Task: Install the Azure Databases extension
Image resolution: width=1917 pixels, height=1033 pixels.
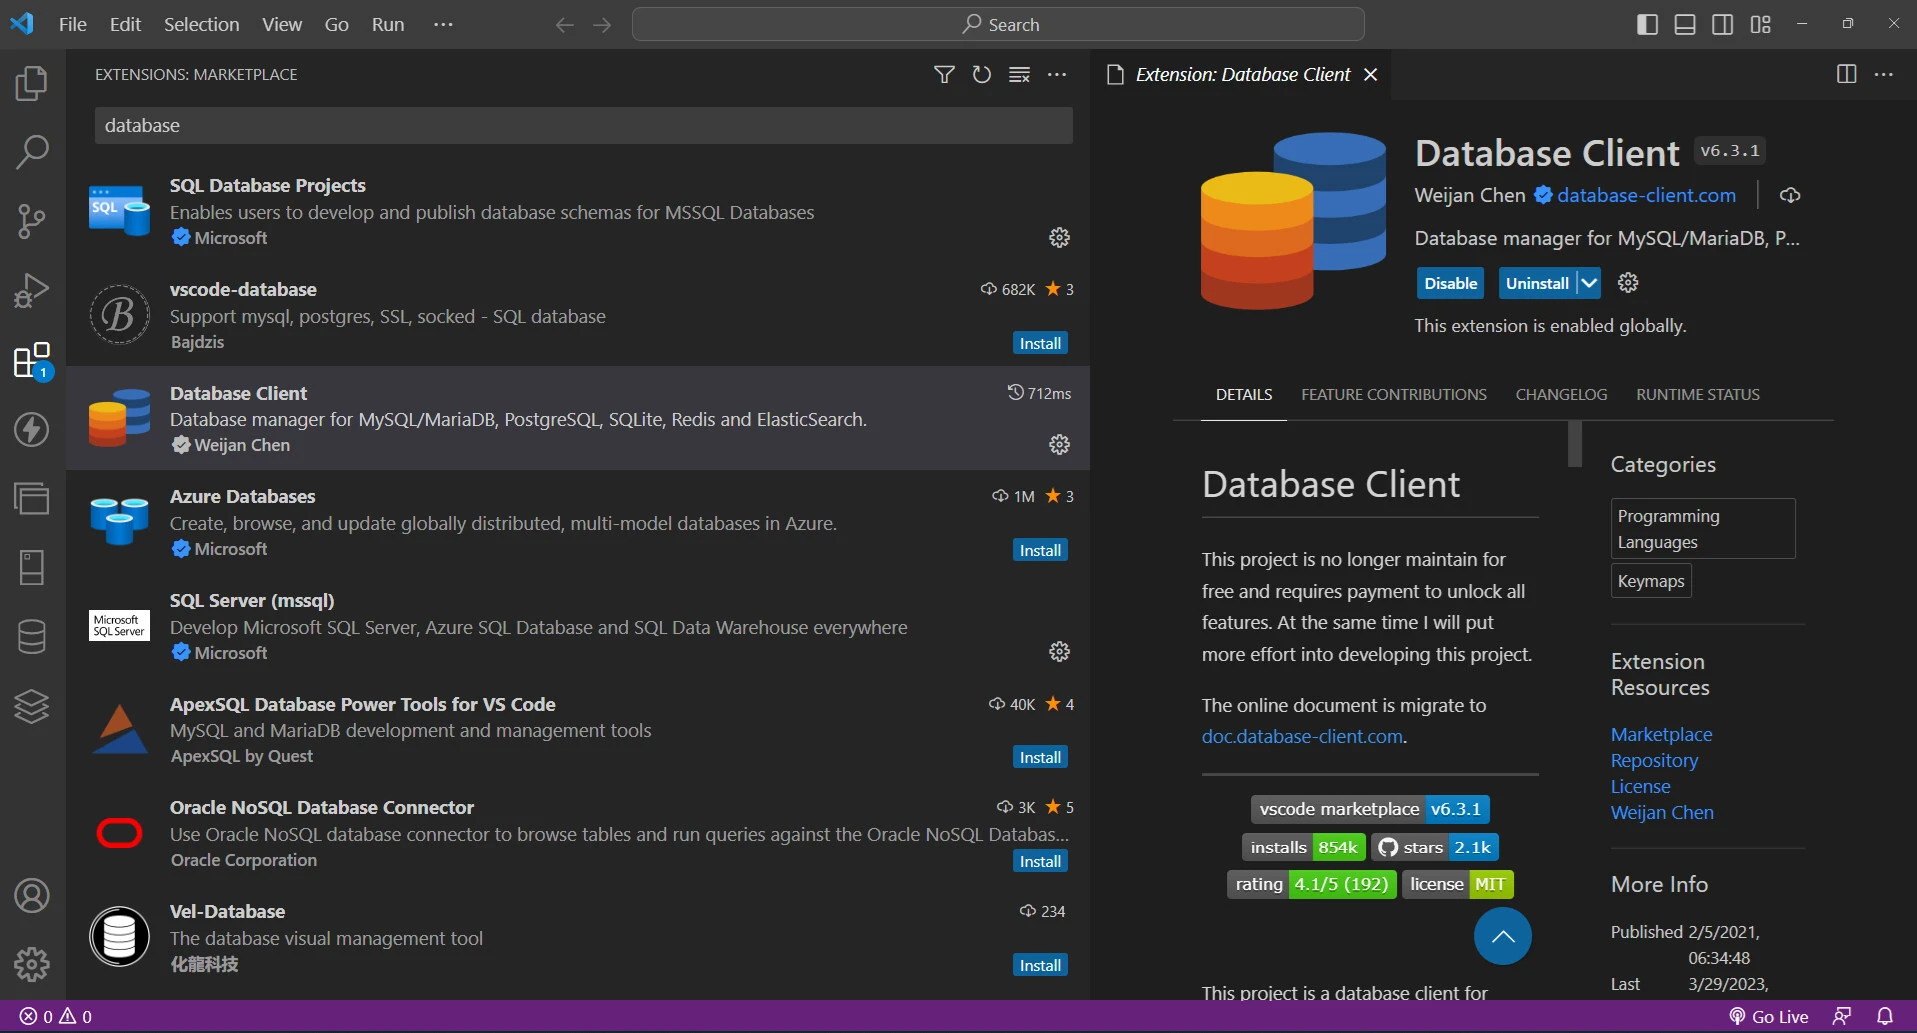Action: pos(1039,551)
